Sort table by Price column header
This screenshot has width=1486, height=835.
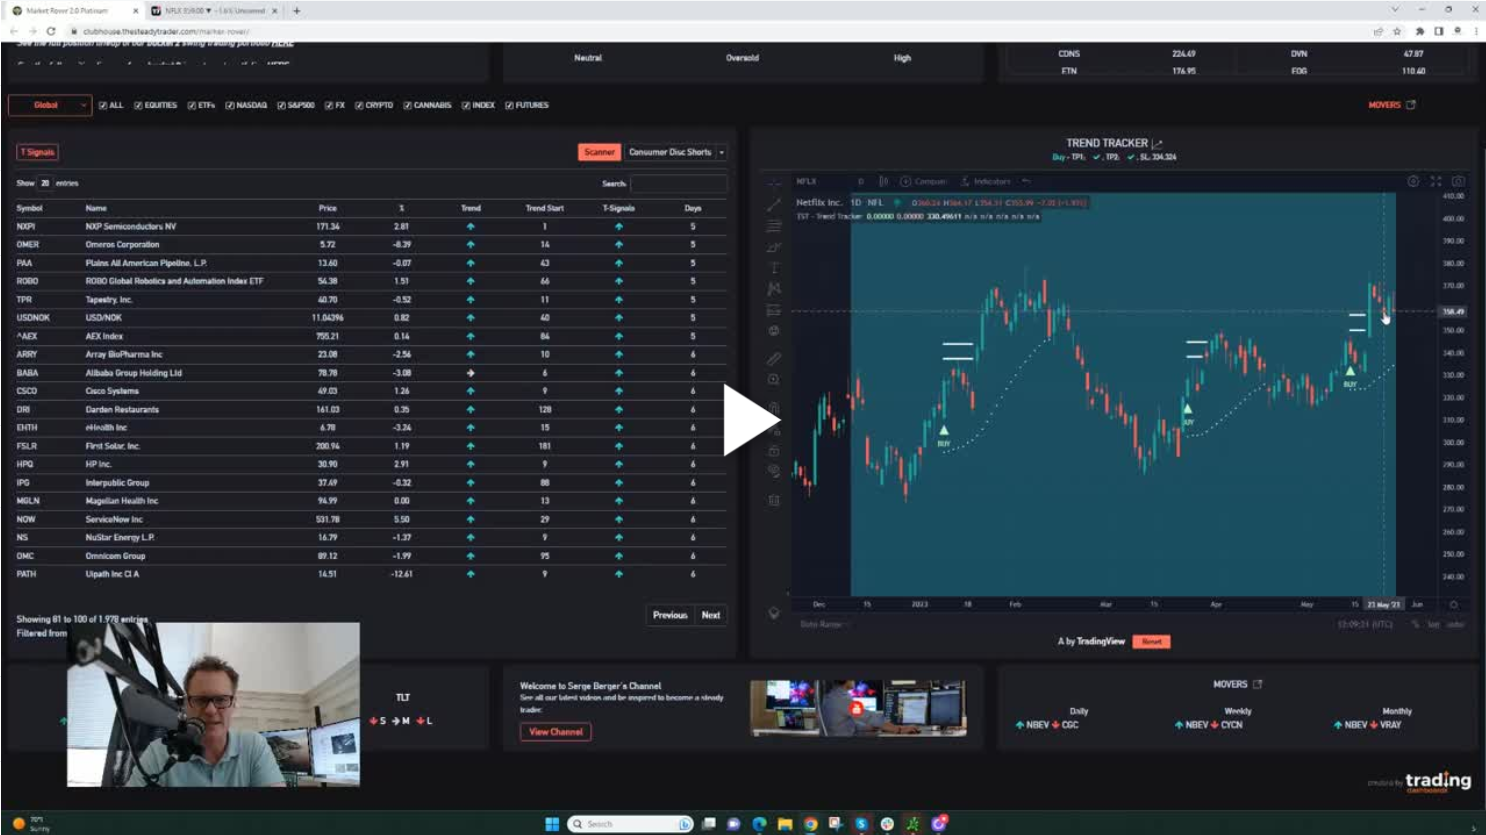328,208
